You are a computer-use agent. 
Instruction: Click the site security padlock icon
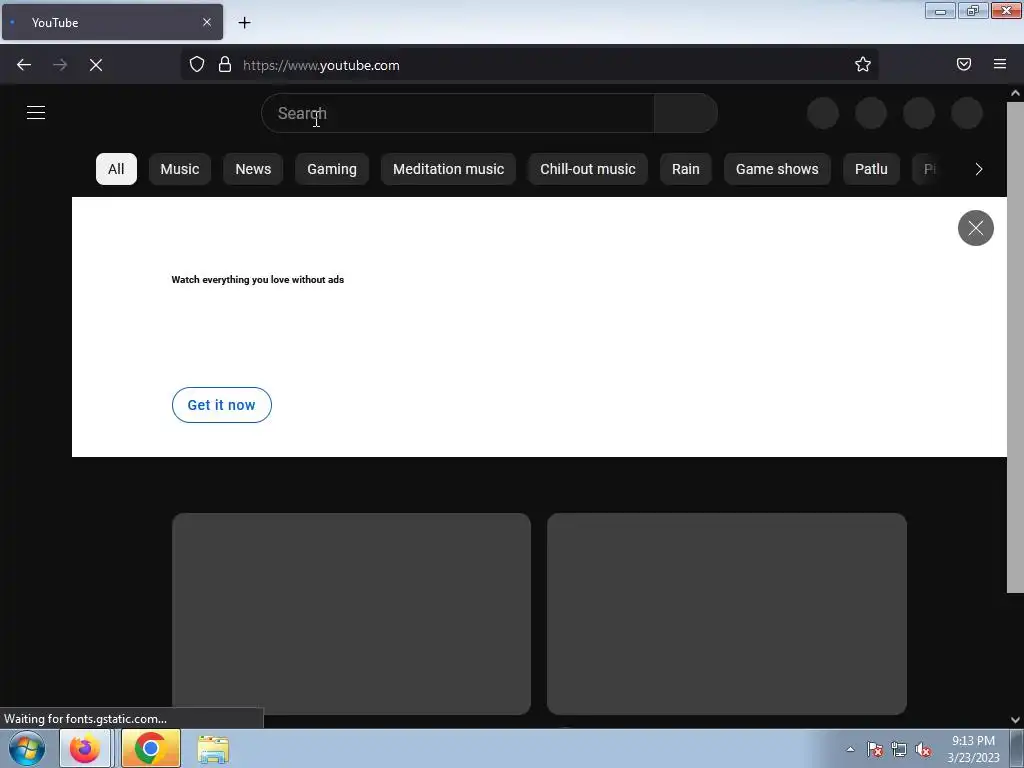point(225,64)
